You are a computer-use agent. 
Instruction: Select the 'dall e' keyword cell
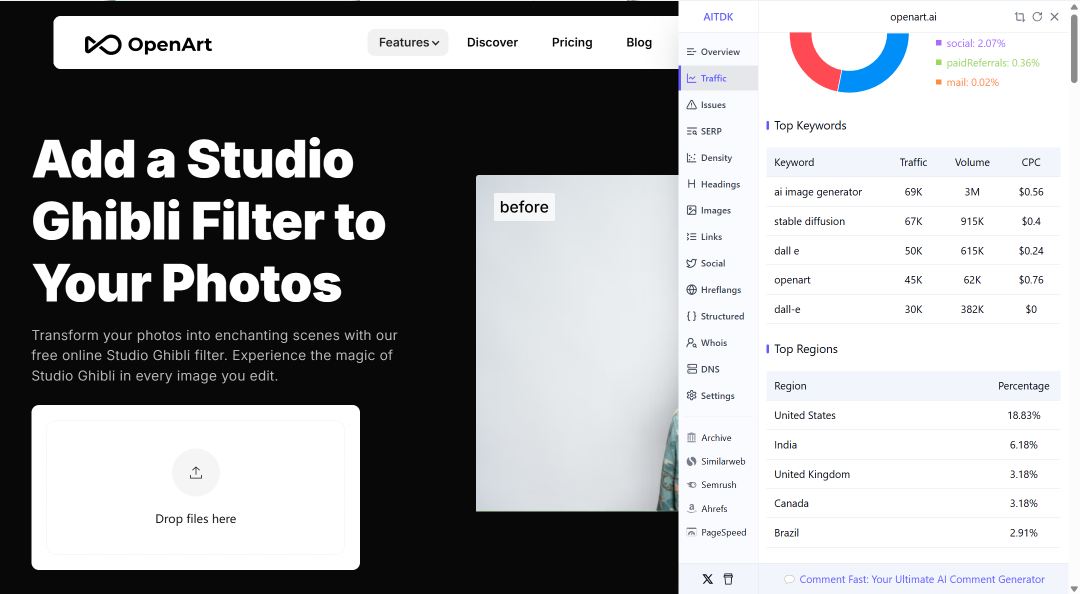coord(787,251)
